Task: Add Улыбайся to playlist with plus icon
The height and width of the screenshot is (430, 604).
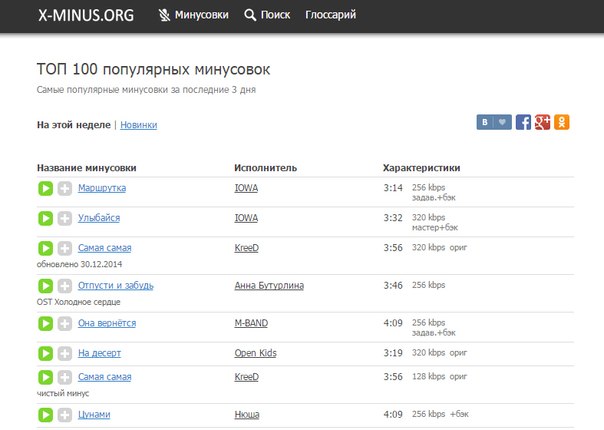Action: click(65, 218)
